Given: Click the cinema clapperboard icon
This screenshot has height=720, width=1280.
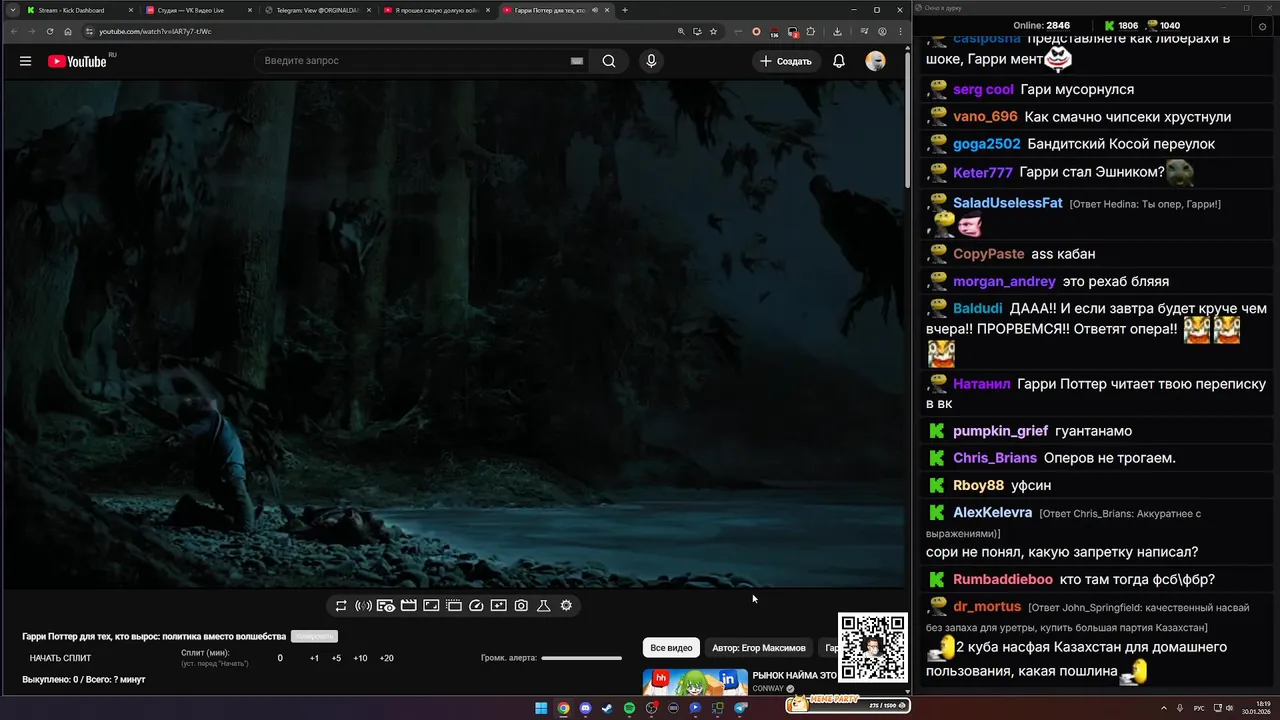Looking at the screenshot, I should 408,606.
